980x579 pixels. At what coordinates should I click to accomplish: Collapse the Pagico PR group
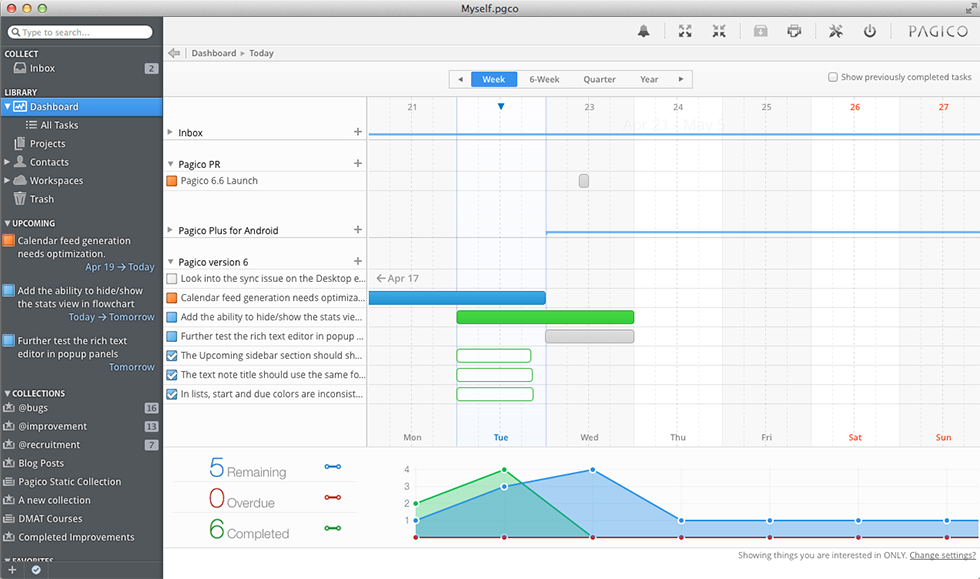[170, 164]
